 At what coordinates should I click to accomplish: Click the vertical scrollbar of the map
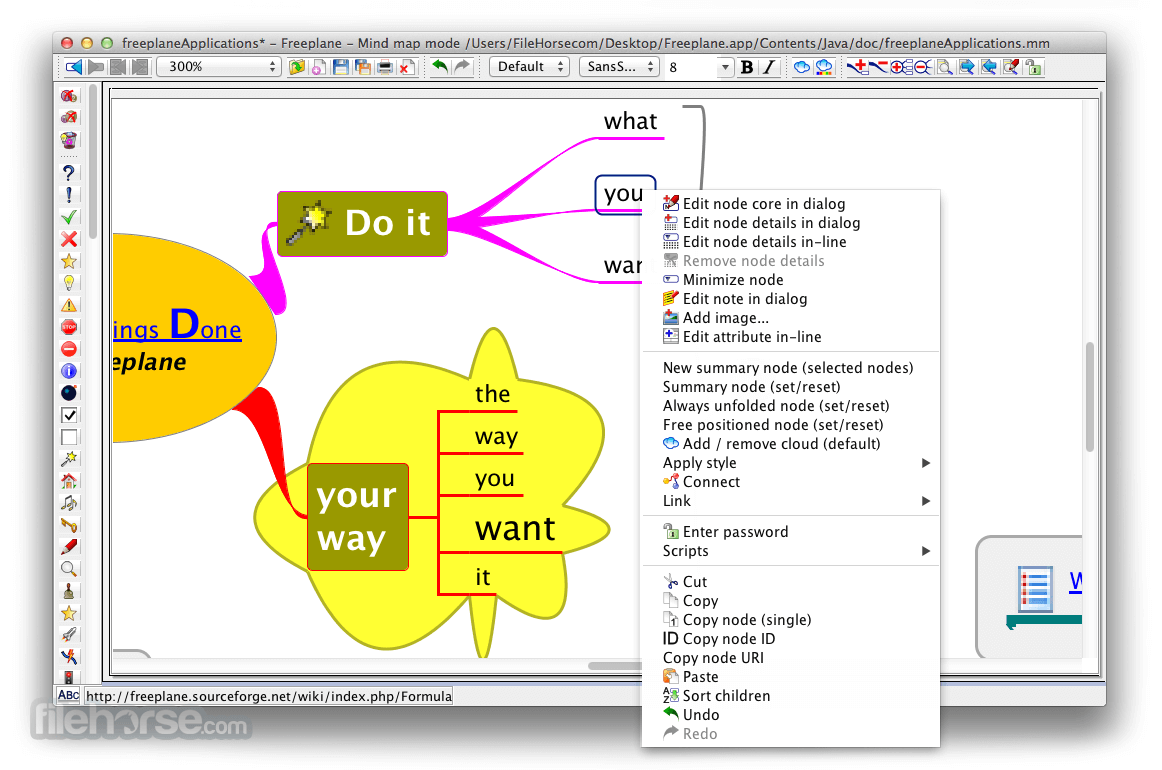point(1089,400)
